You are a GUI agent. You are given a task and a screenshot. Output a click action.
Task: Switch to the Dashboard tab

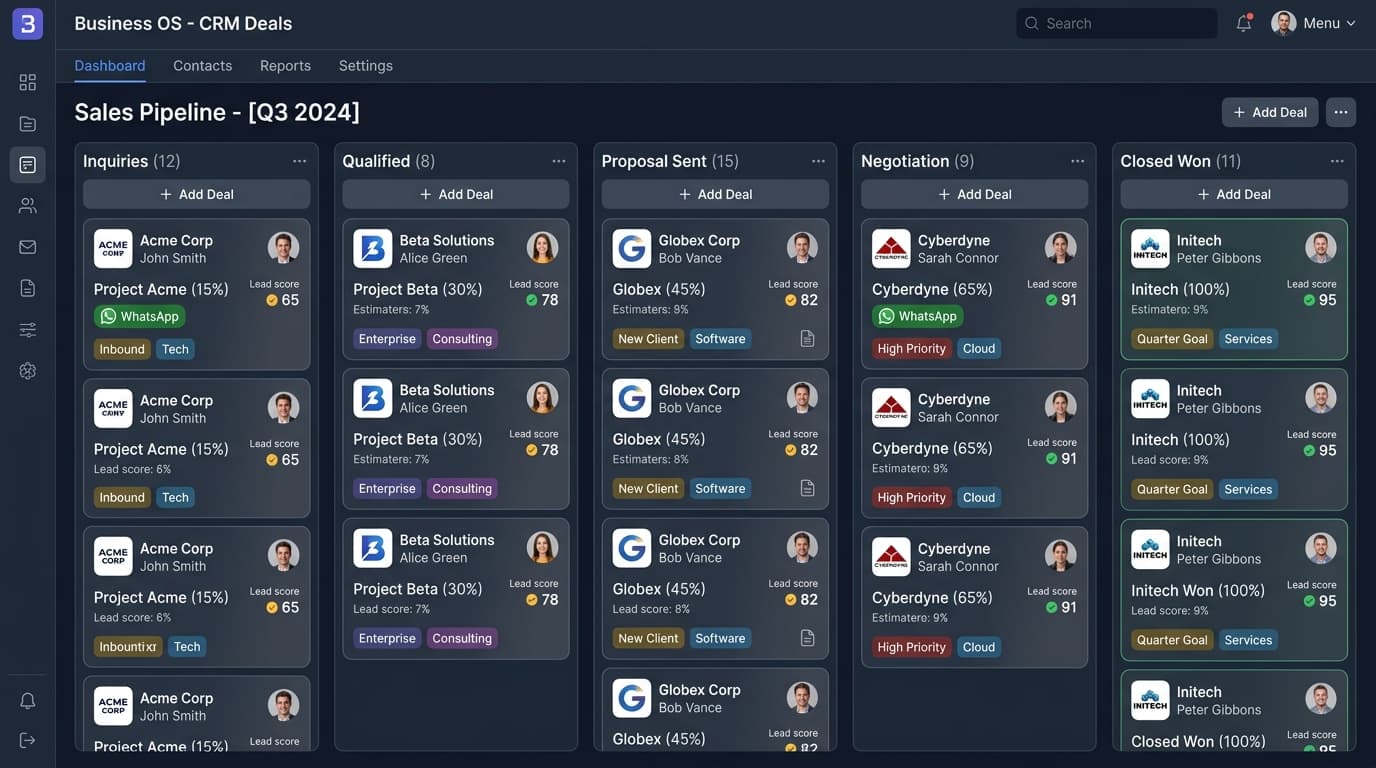(x=110, y=66)
